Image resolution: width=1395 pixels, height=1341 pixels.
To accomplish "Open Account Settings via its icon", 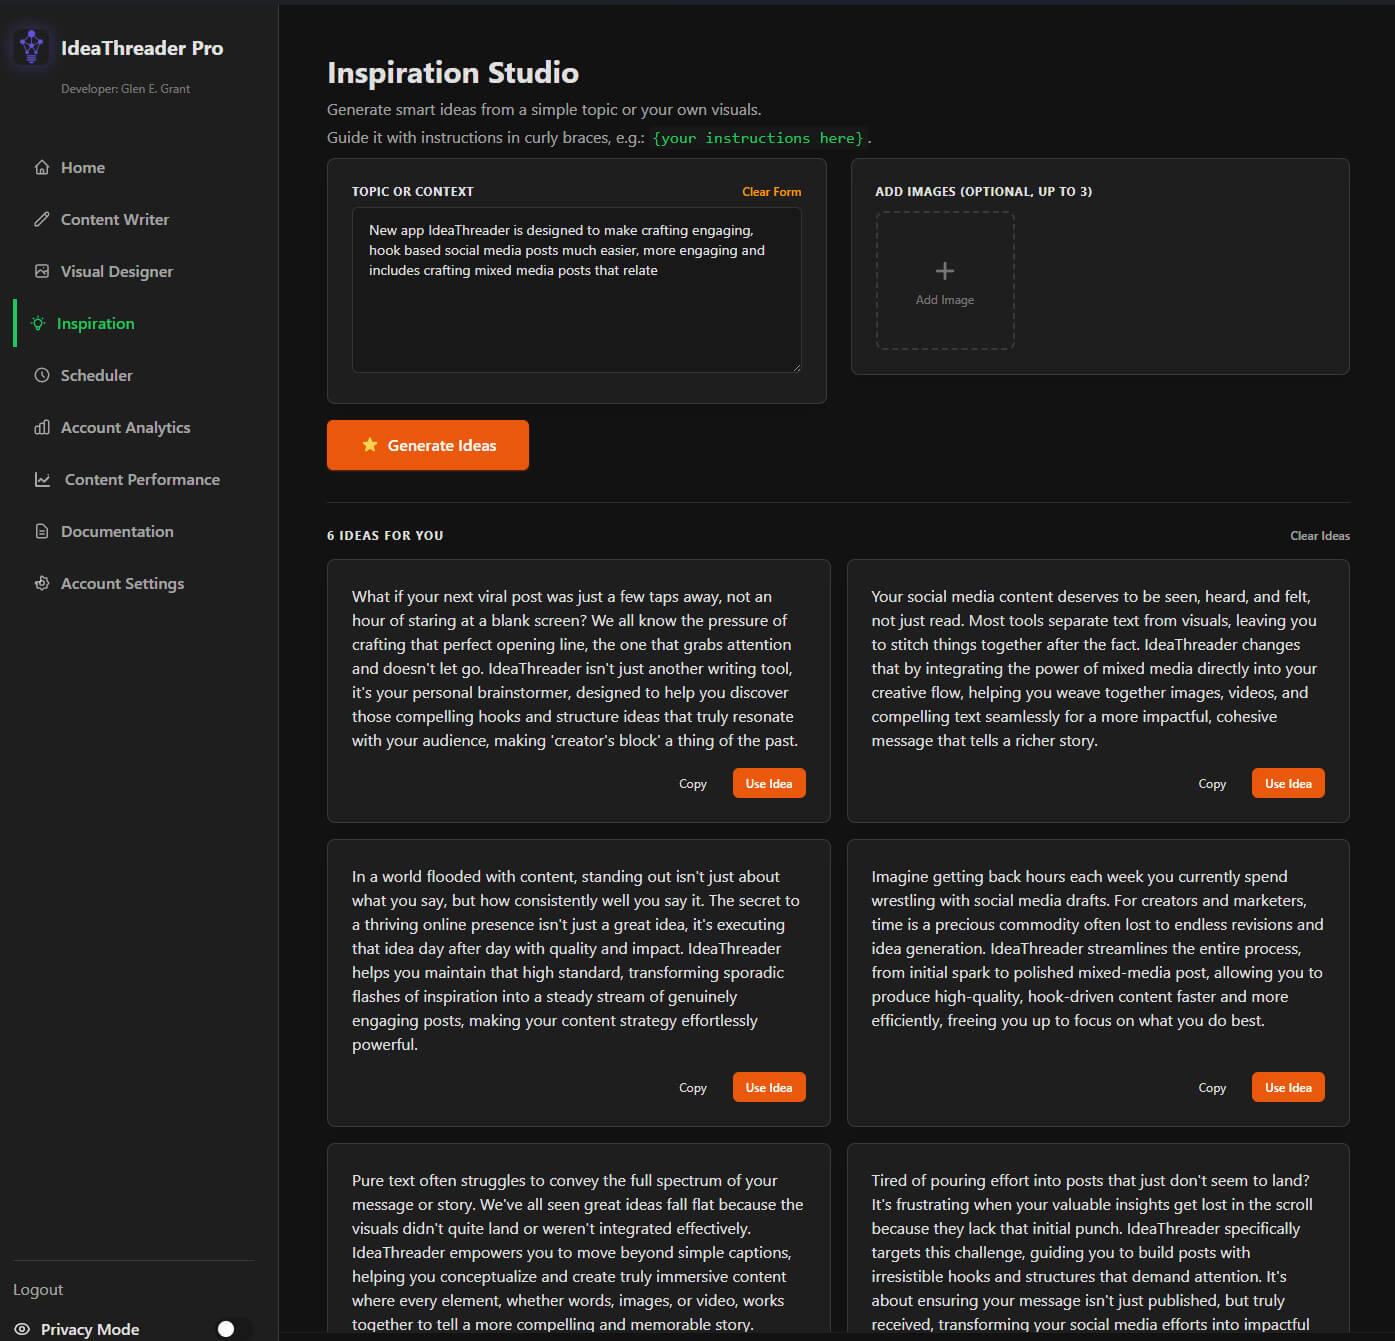I will pyautogui.click(x=40, y=583).
